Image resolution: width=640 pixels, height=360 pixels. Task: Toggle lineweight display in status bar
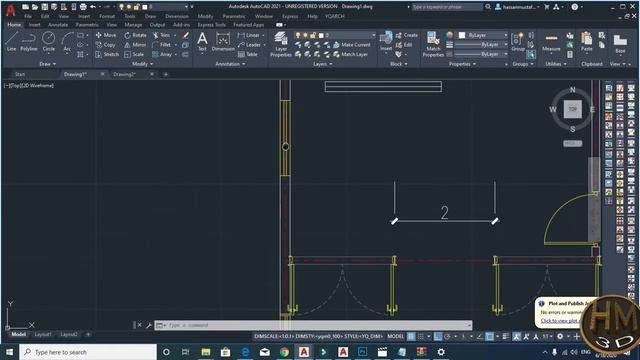pyautogui.click(x=506, y=336)
